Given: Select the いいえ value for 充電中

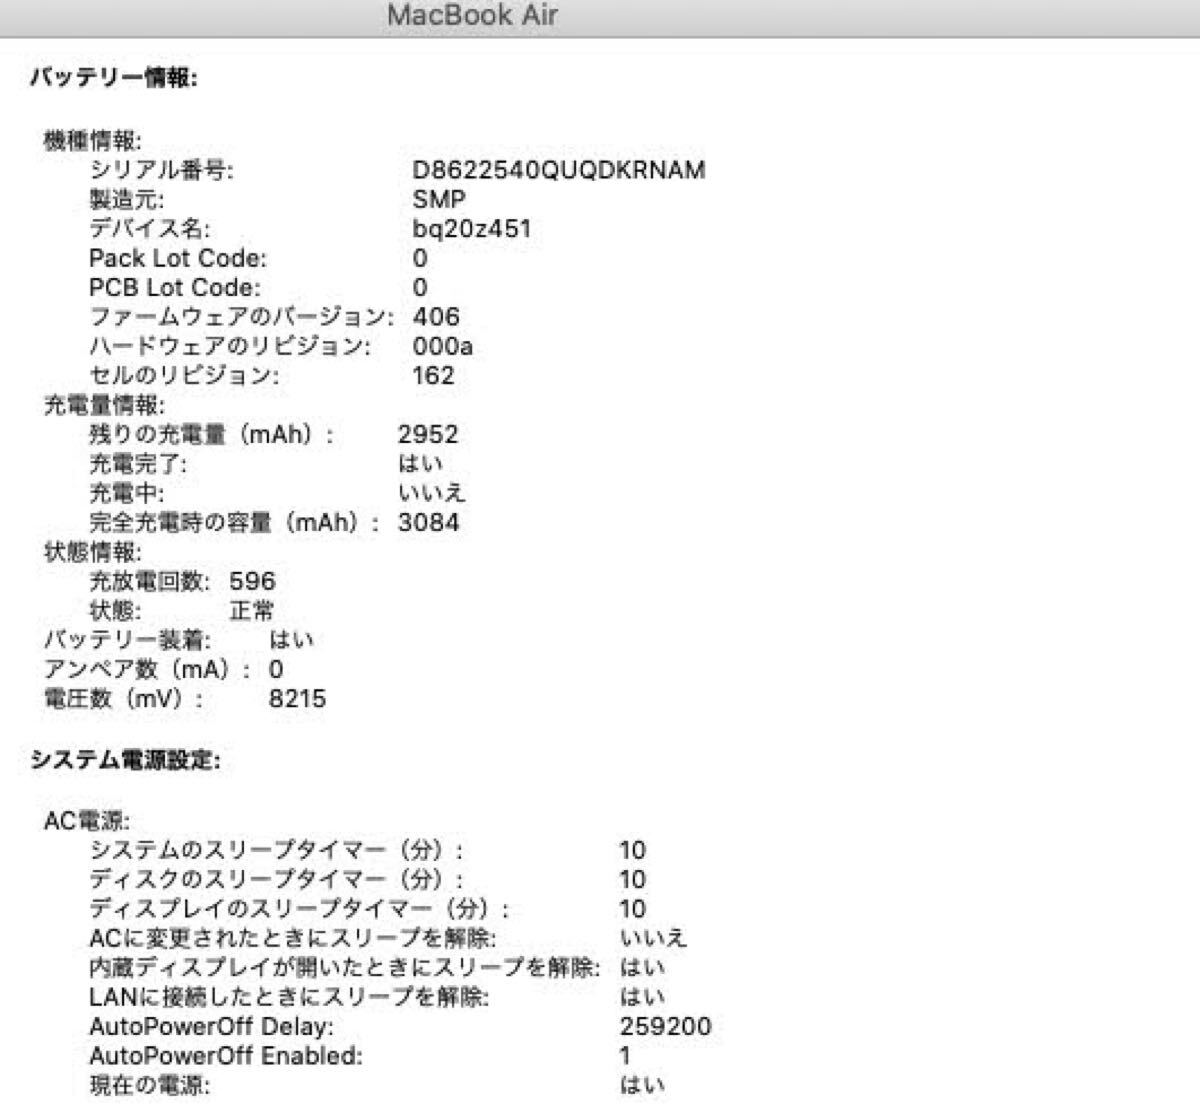Looking at the screenshot, I should [x=431, y=493].
